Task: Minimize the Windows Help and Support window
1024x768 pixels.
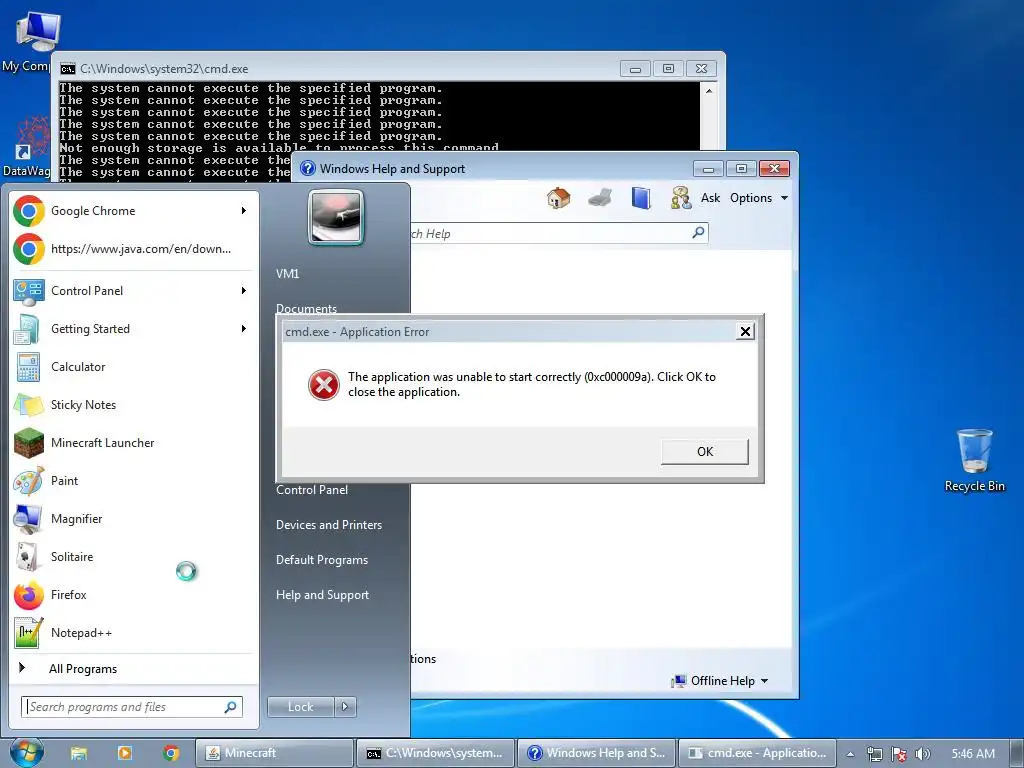Action: tap(708, 168)
